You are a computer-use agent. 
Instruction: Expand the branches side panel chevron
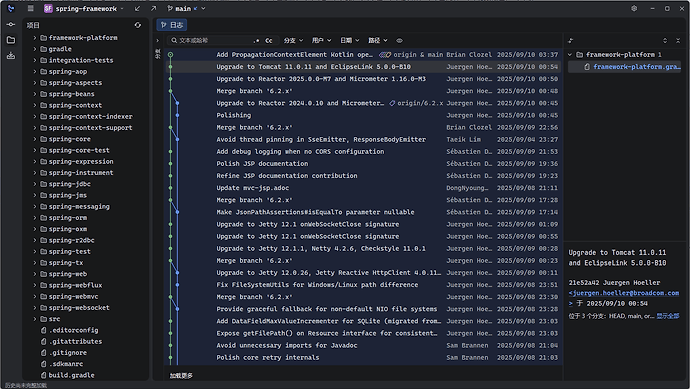click(x=158, y=40)
